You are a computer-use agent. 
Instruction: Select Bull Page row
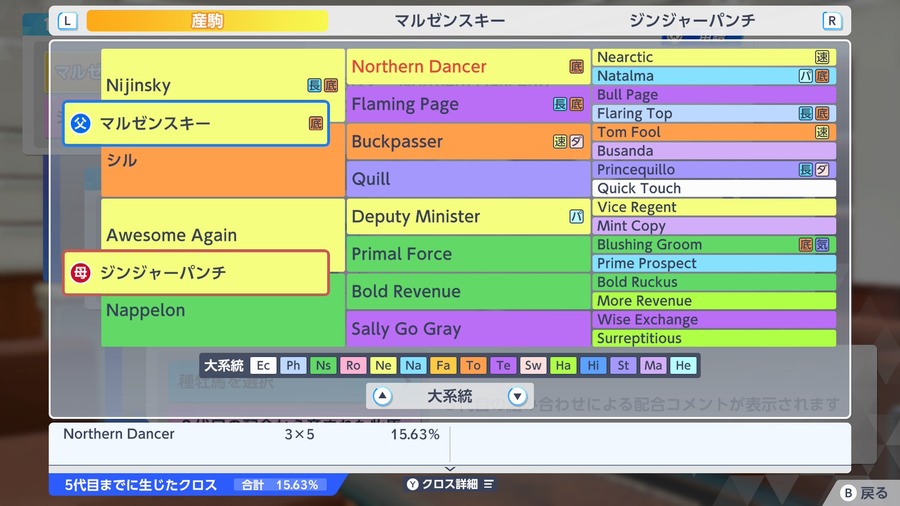pos(714,95)
